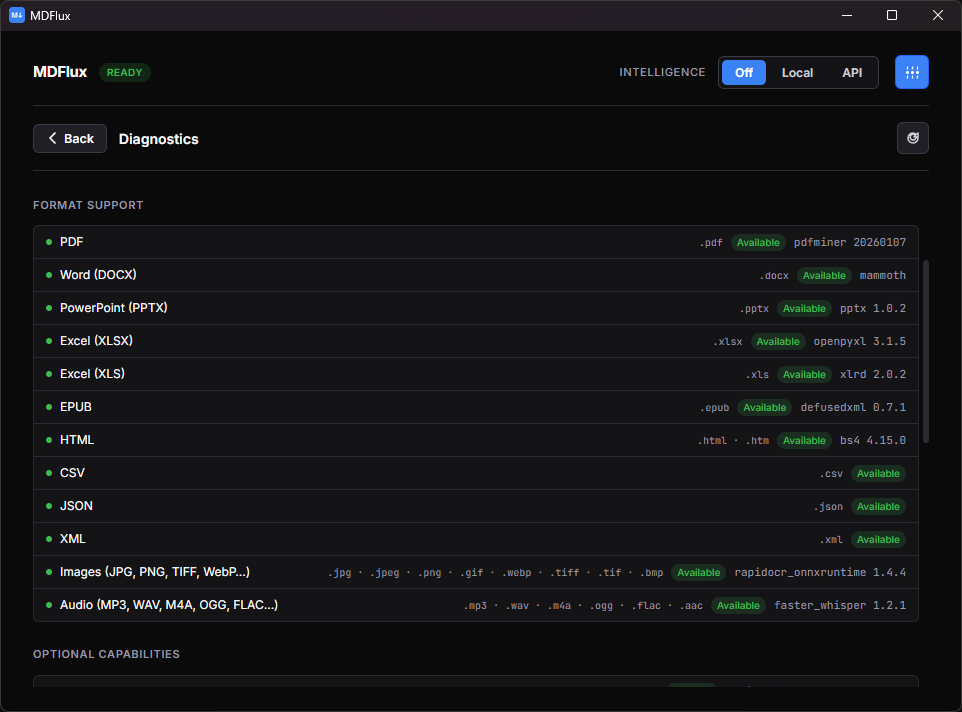Select the XML format row

click(476, 539)
